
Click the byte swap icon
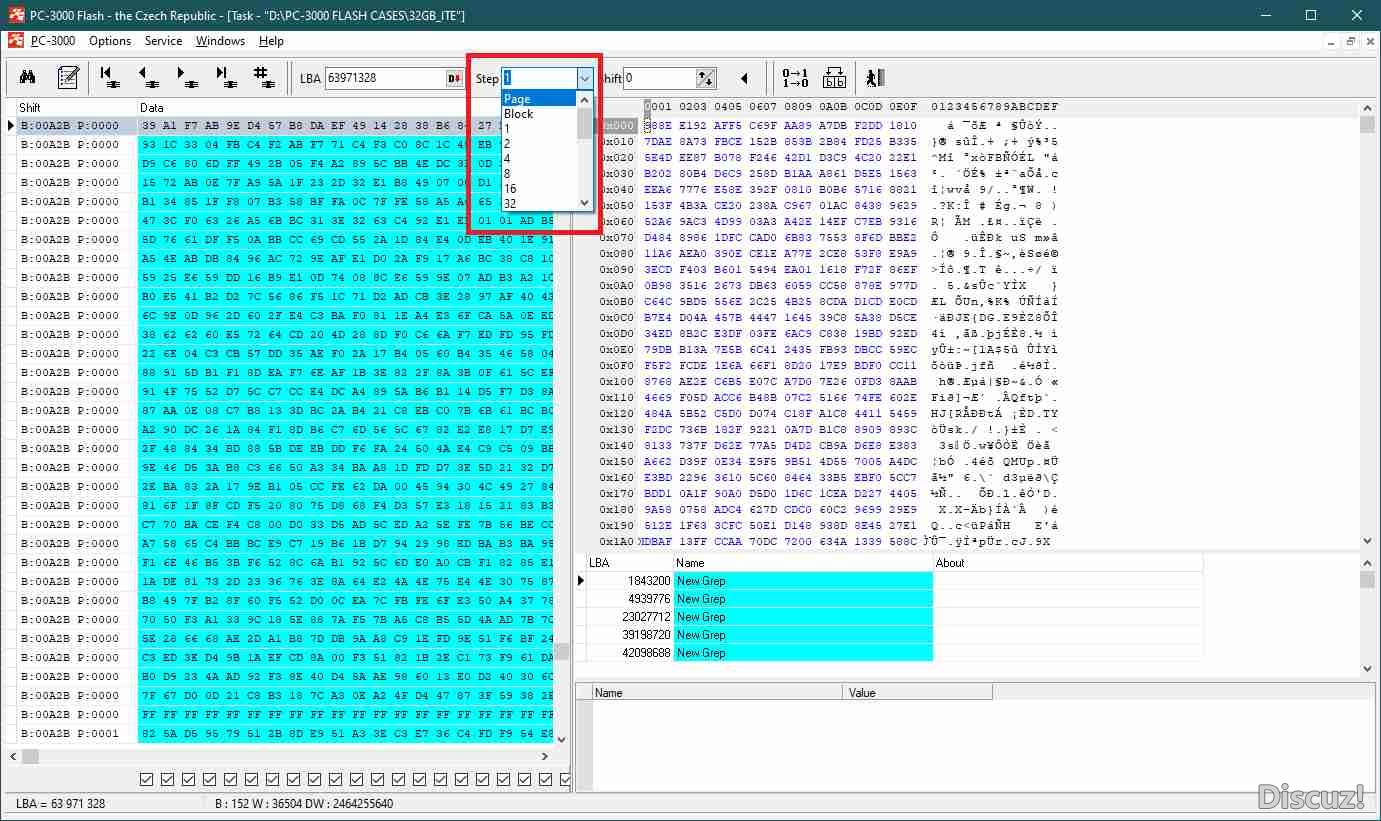pyautogui.click(x=834, y=78)
